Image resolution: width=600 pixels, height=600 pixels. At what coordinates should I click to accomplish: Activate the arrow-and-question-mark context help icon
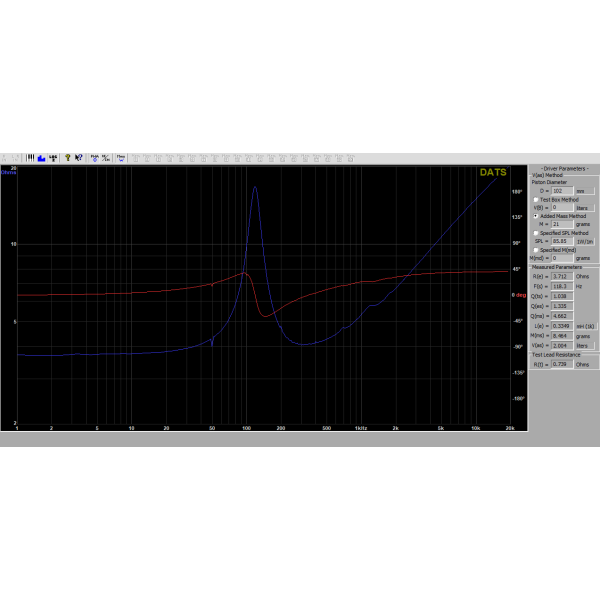pyautogui.click(x=78, y=157)
